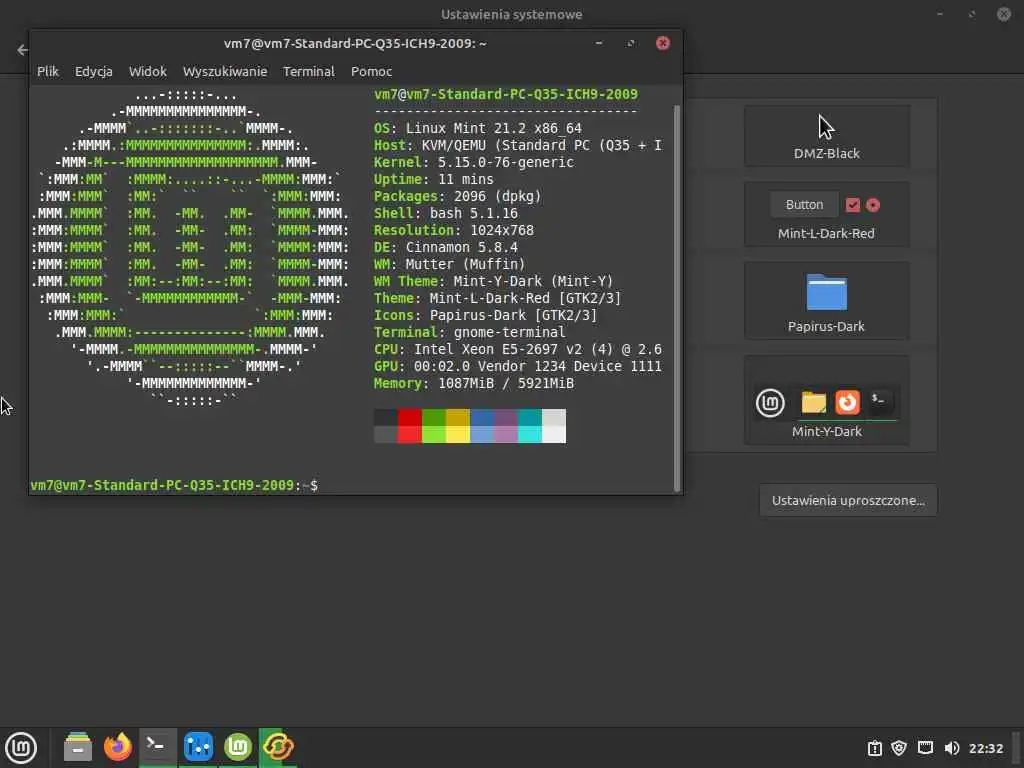Click the OS: Linux Mint 21.2 line
The height and width of the screenshot is (768, 1024).
477,128
